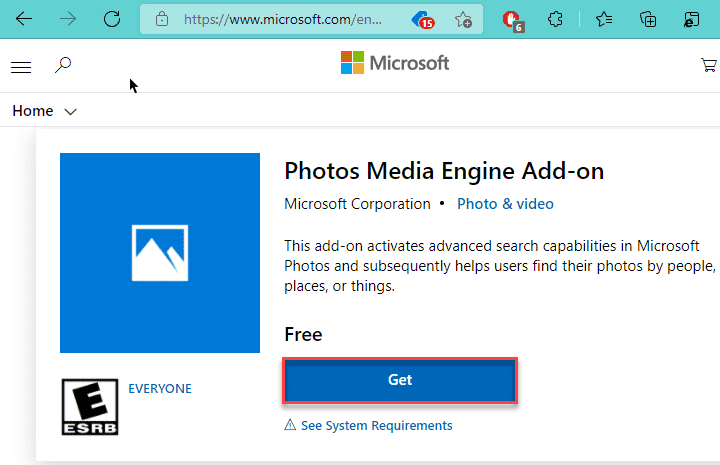
Task: Click the red extension icon with badge 6
Action: pyautogui.click(x=513, y=19)
